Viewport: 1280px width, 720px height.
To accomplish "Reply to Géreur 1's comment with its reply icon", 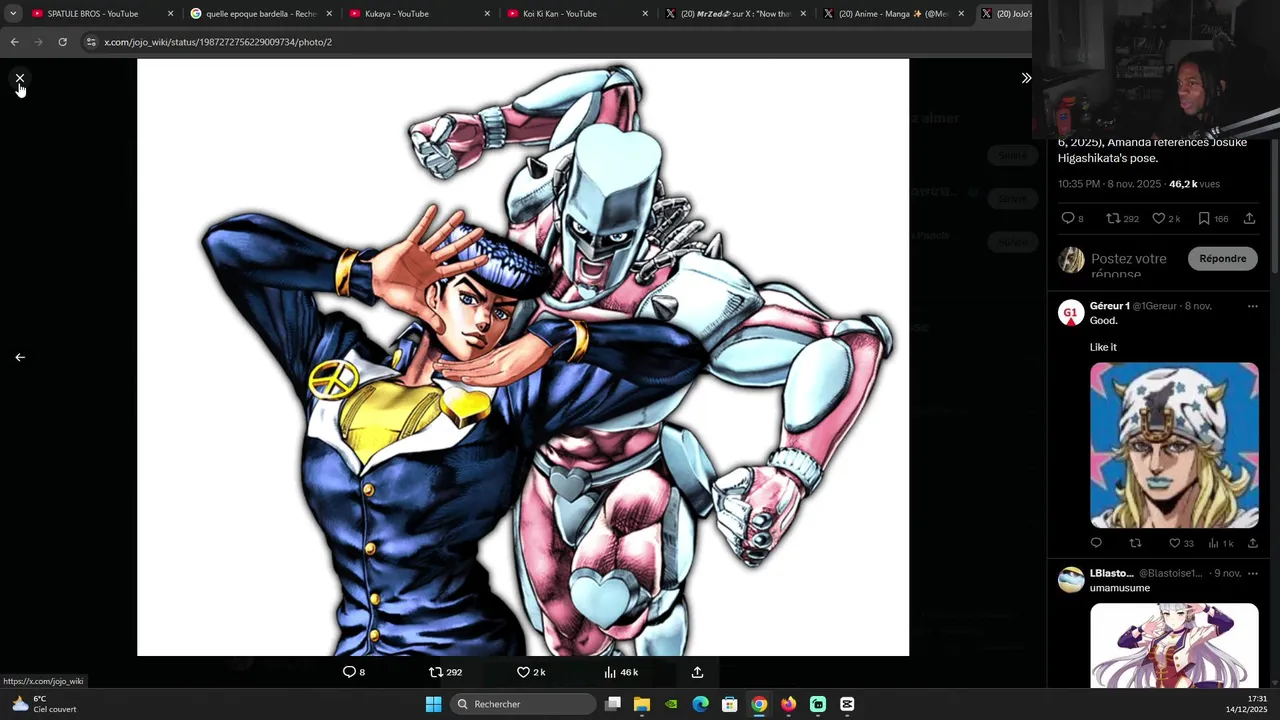I will tap(1096, 543).
